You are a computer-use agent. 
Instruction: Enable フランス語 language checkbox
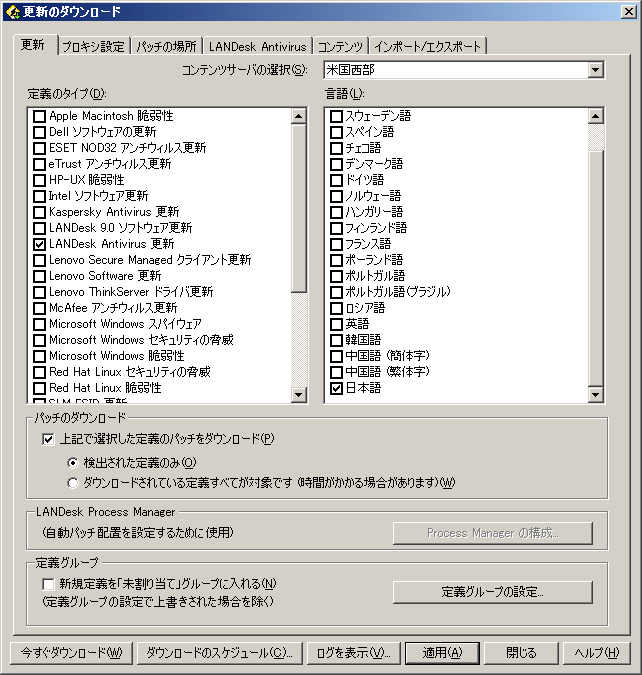click(336, 244)
